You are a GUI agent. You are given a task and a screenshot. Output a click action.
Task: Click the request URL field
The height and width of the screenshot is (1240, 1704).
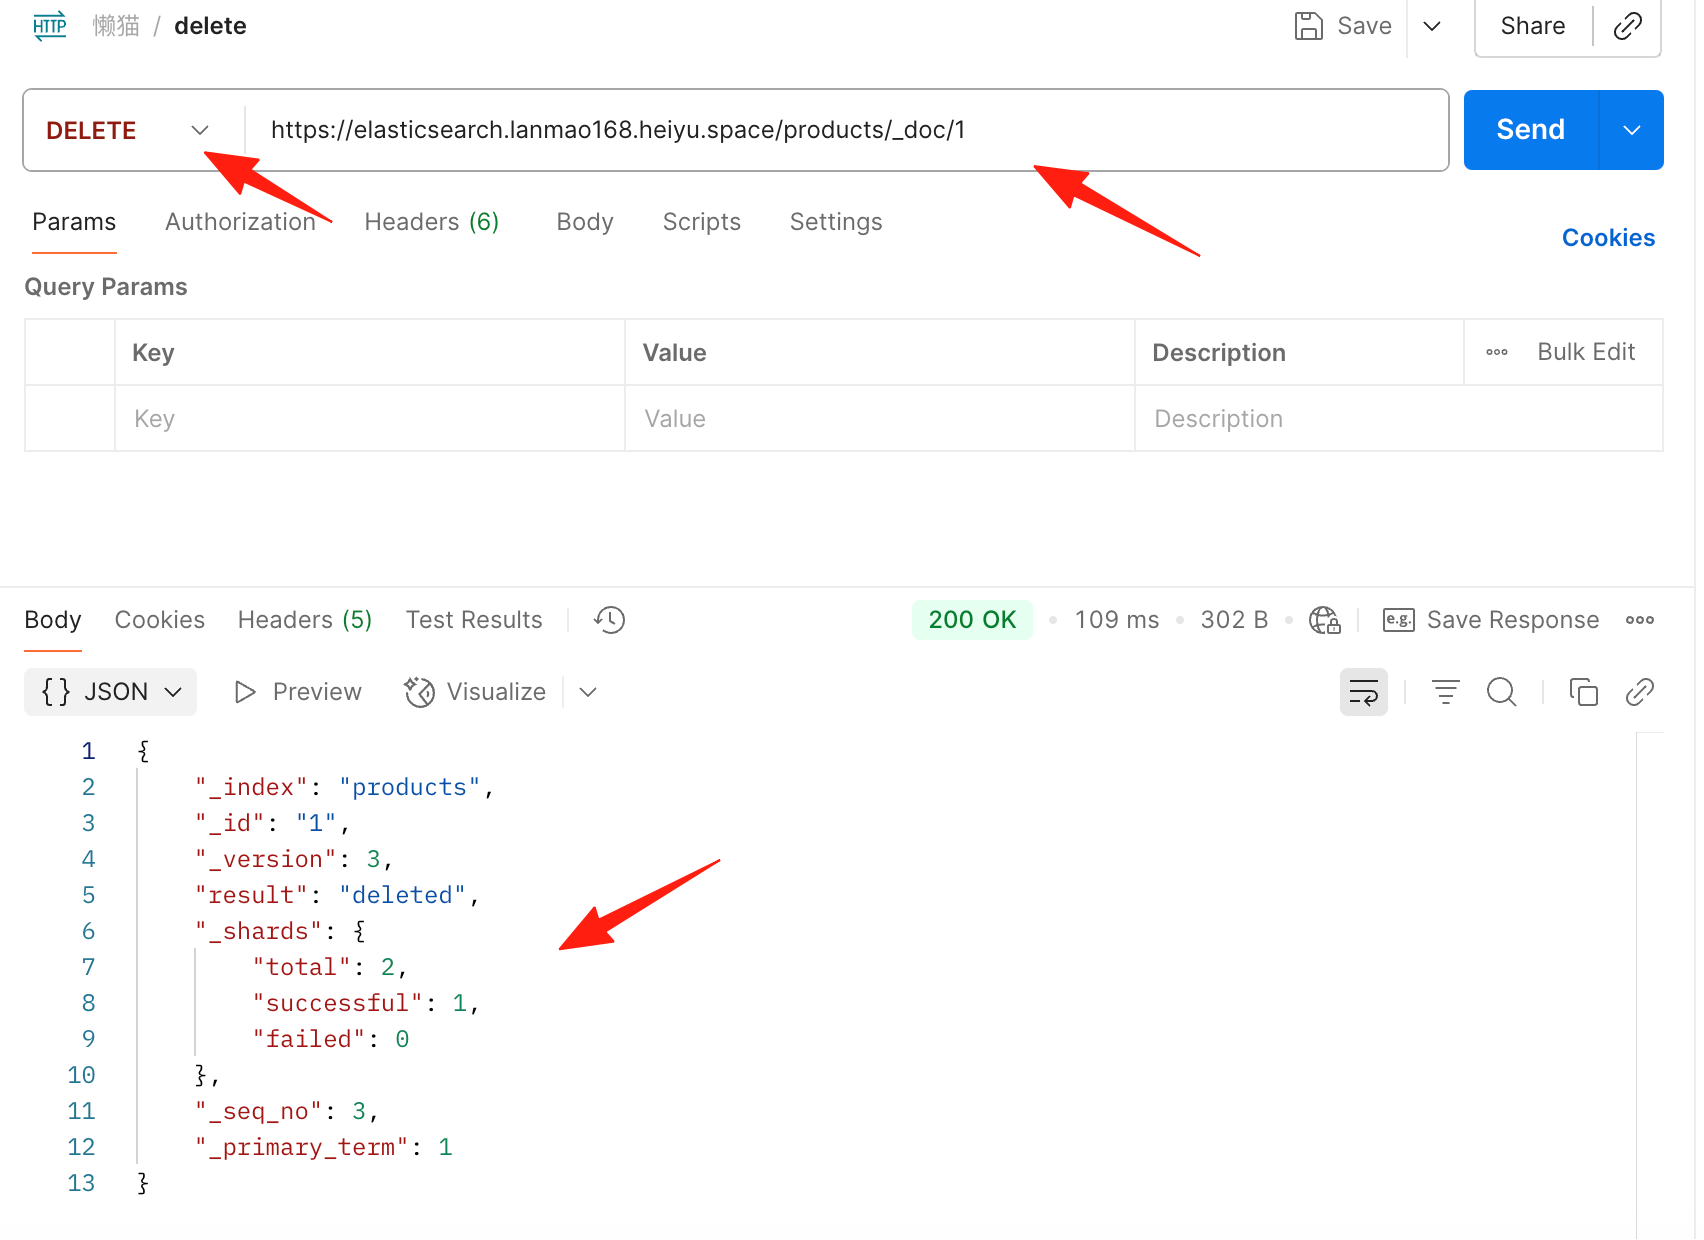click(x=846, y=130)
